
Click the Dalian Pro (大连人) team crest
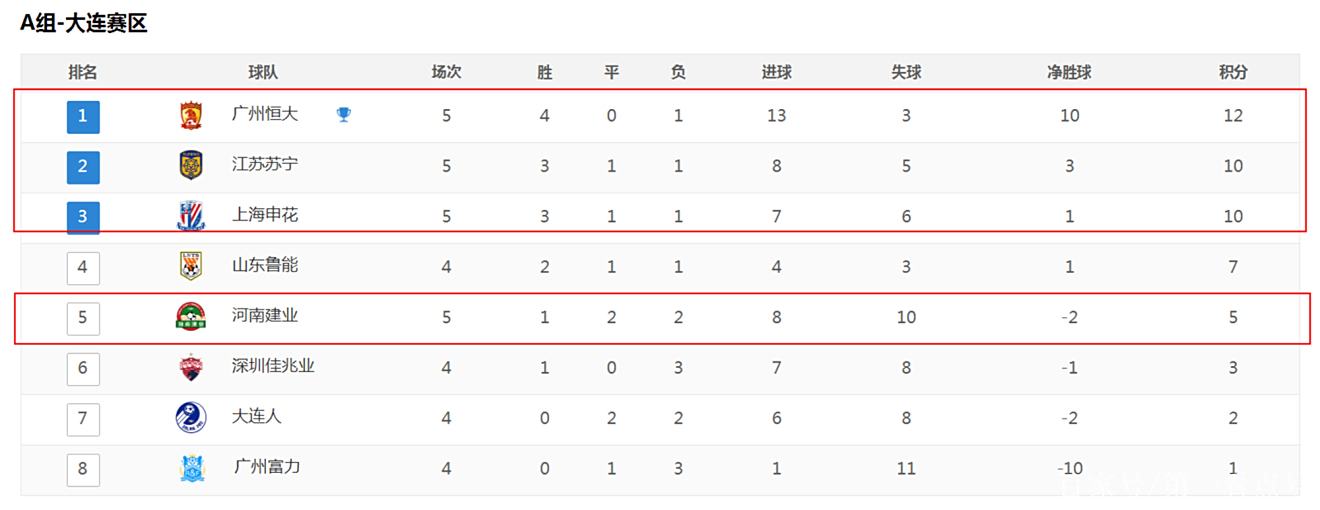191,417
